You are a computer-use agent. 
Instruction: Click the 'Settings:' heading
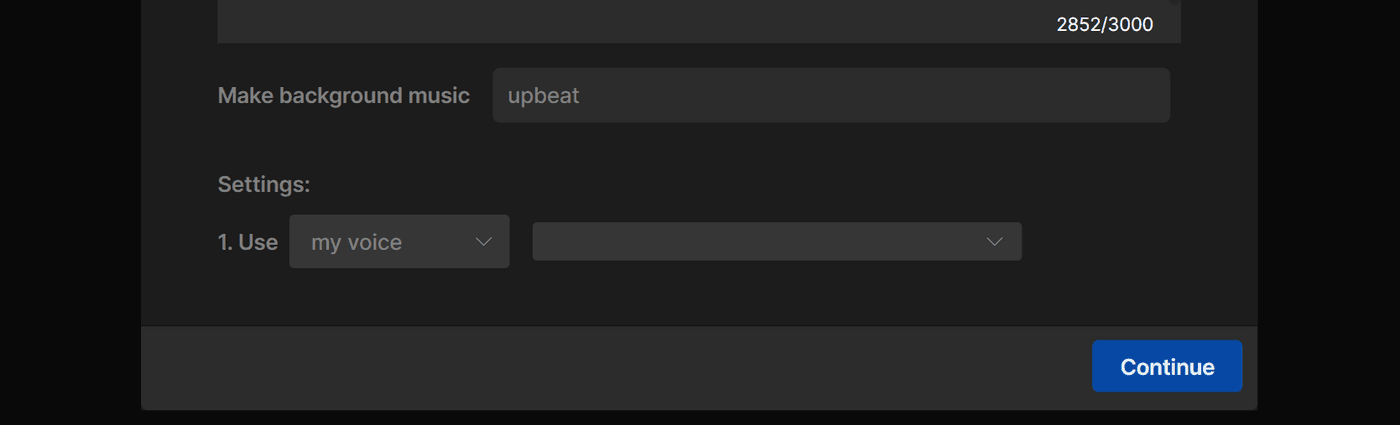[x=264, y=185]
